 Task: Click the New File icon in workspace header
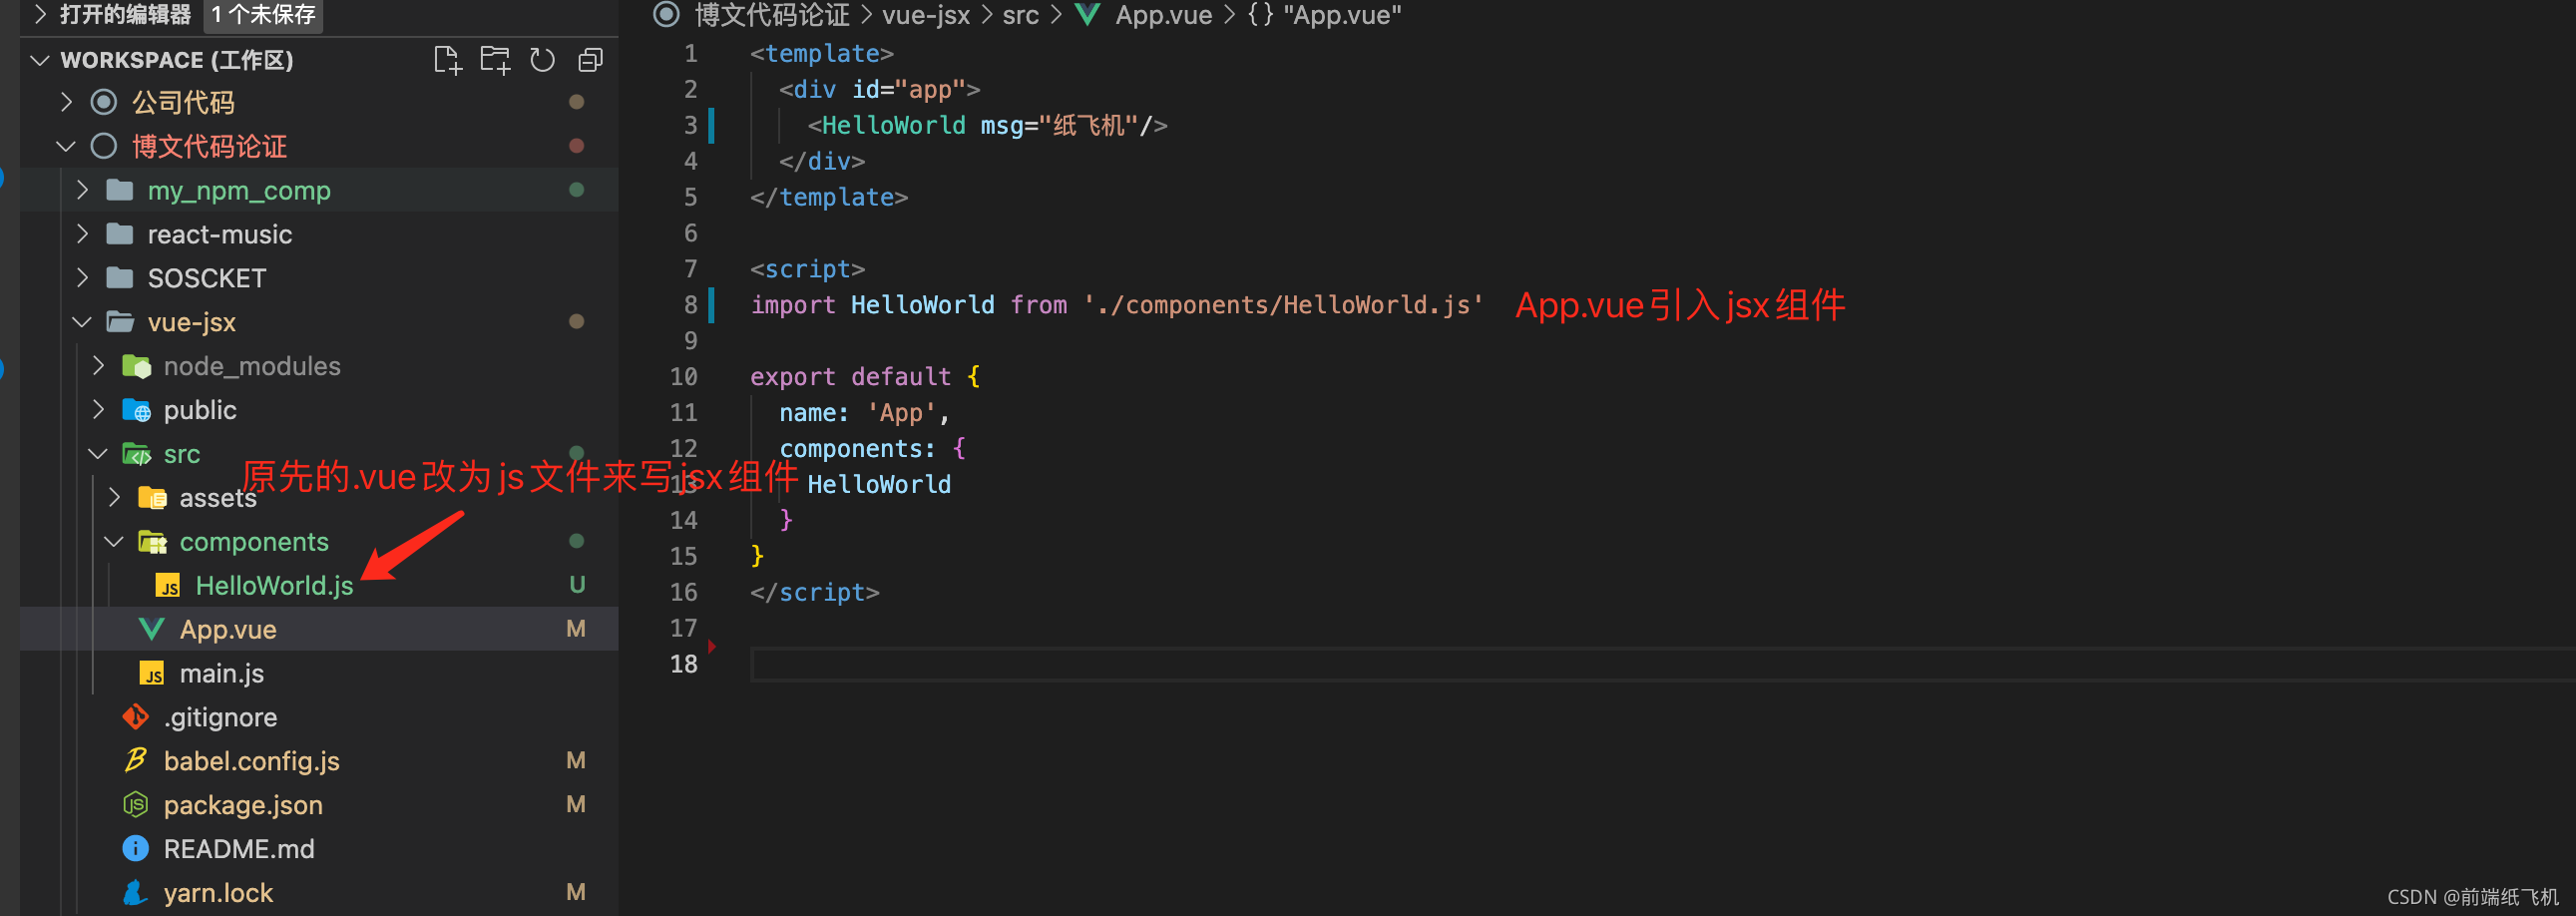[447, 60]
